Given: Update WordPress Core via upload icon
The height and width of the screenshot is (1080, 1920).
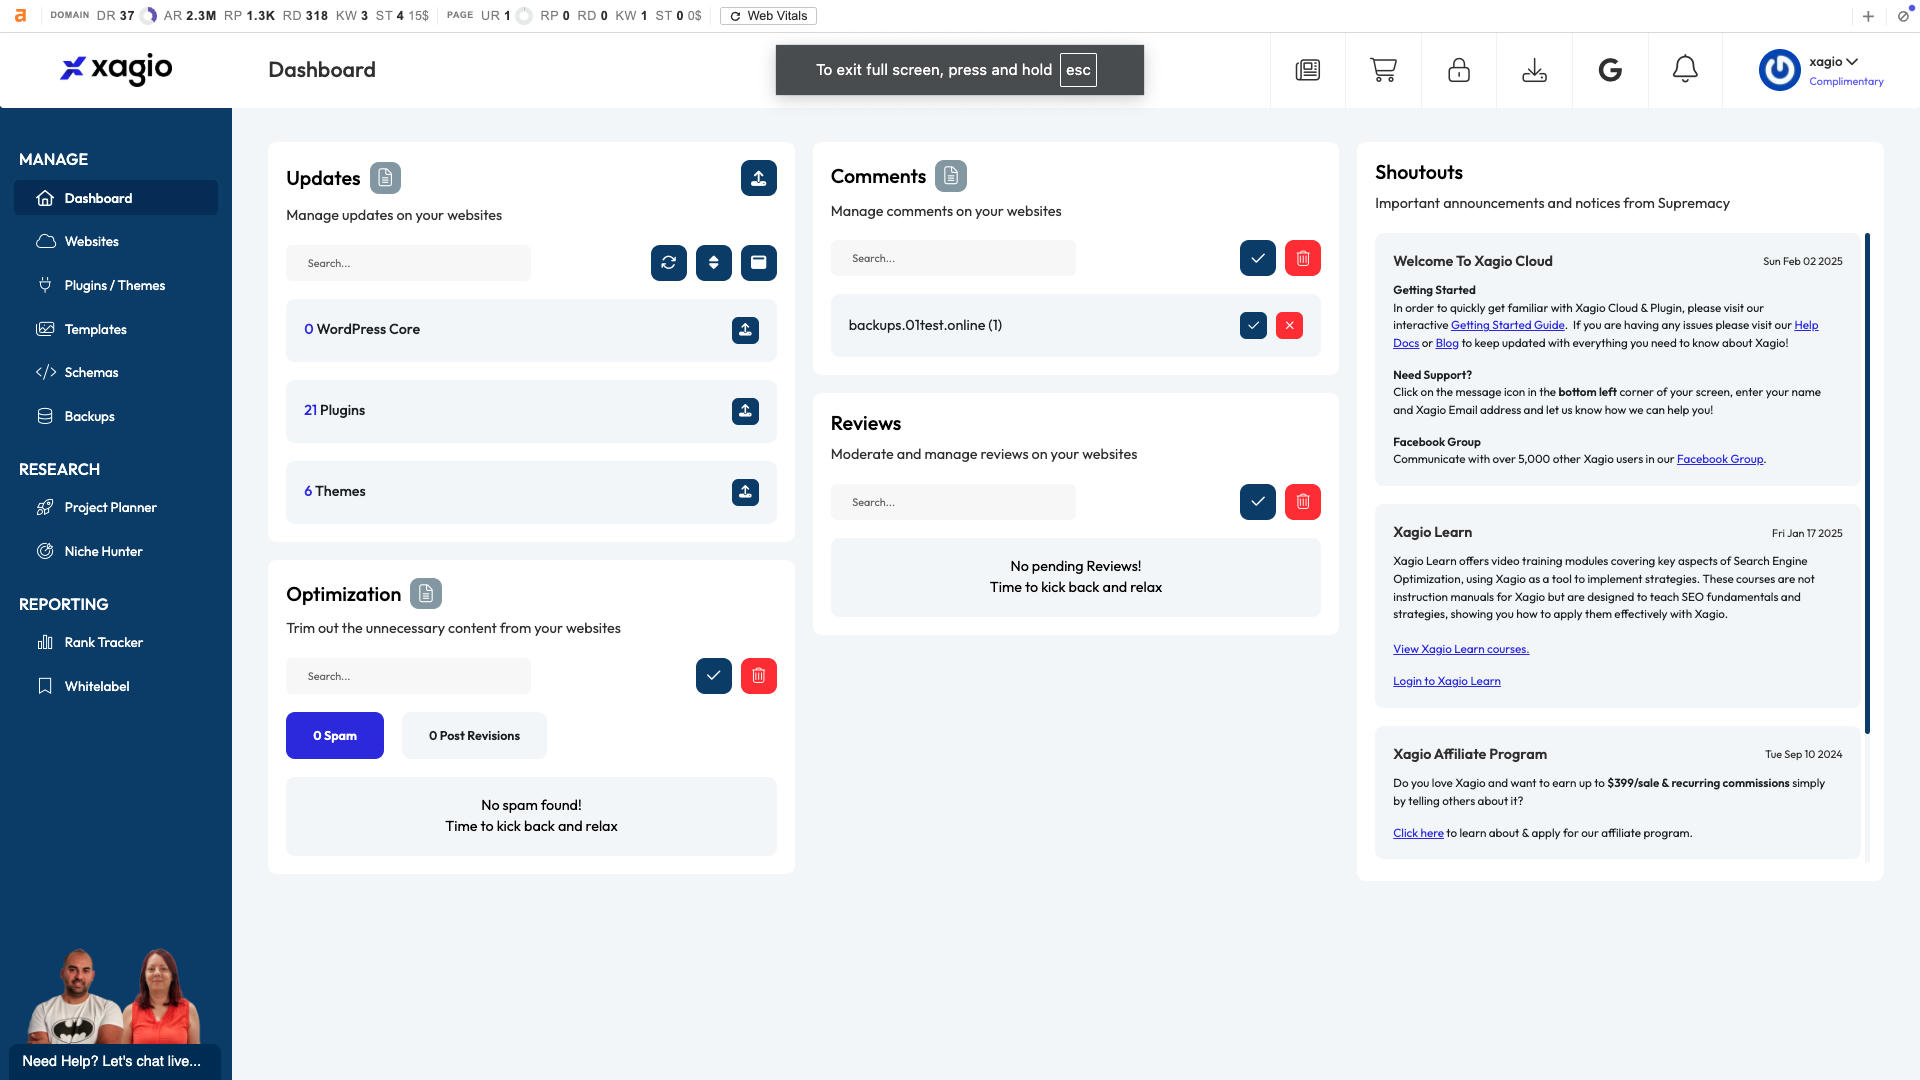Looking at the screenshot, I should (x=745, y=330).
